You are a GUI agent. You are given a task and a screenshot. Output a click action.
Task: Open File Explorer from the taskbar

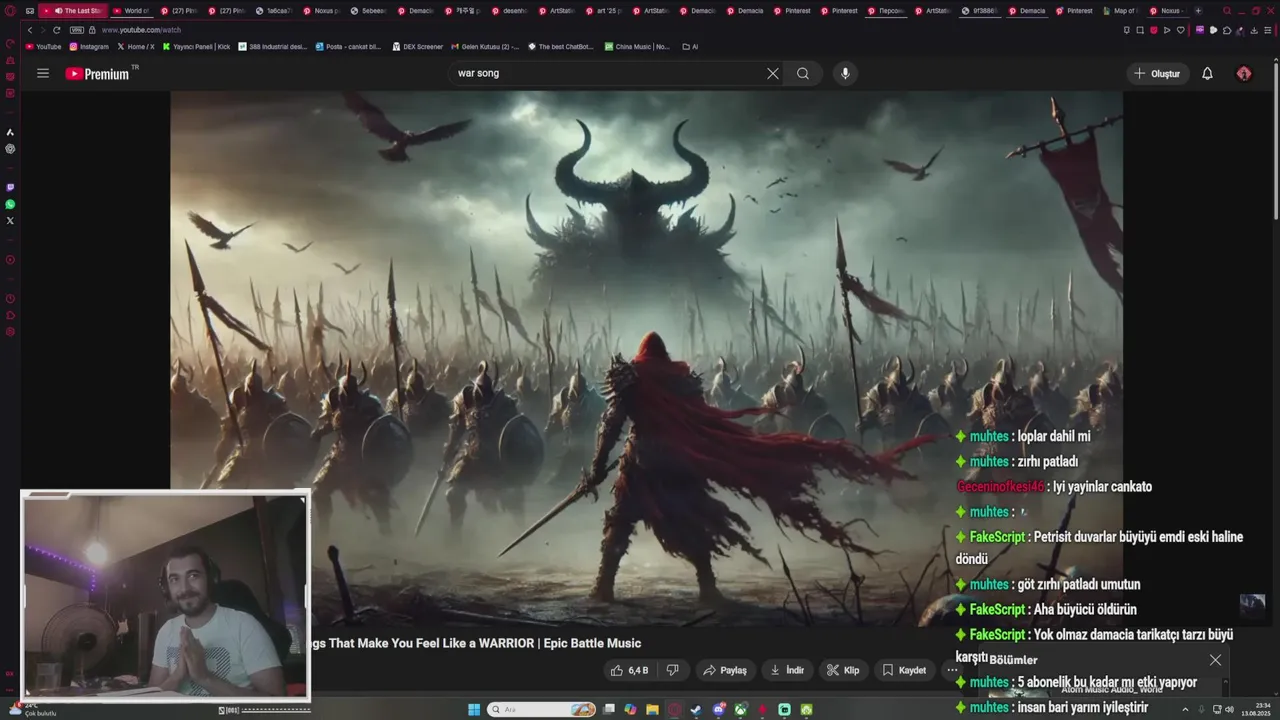click(x=652, y=710)
